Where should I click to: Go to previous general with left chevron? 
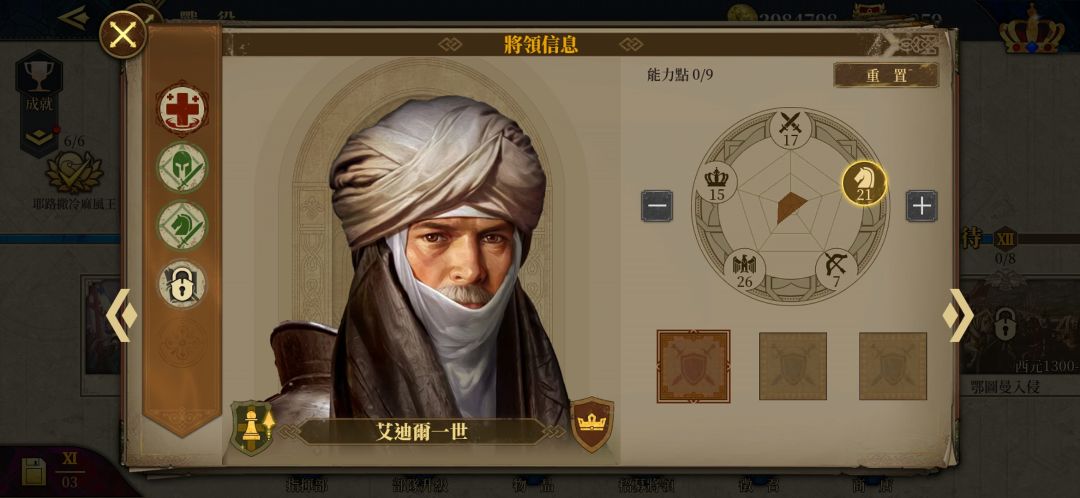click(x=121, y=315)
